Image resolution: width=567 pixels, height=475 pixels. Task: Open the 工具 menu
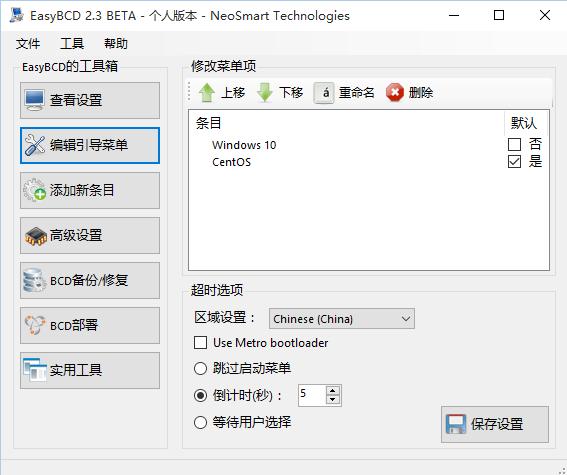tap(72, 44)
